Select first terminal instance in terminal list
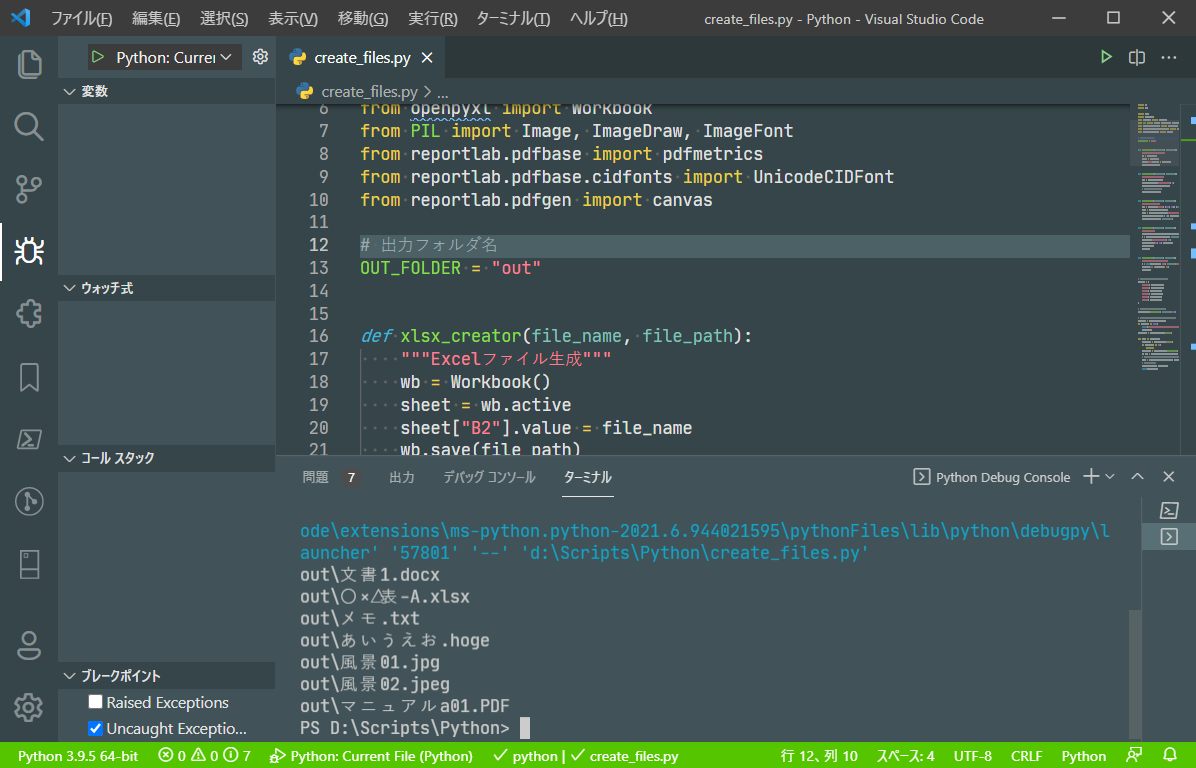This screenshot has width=1196, height=768. coord(1169,510)
